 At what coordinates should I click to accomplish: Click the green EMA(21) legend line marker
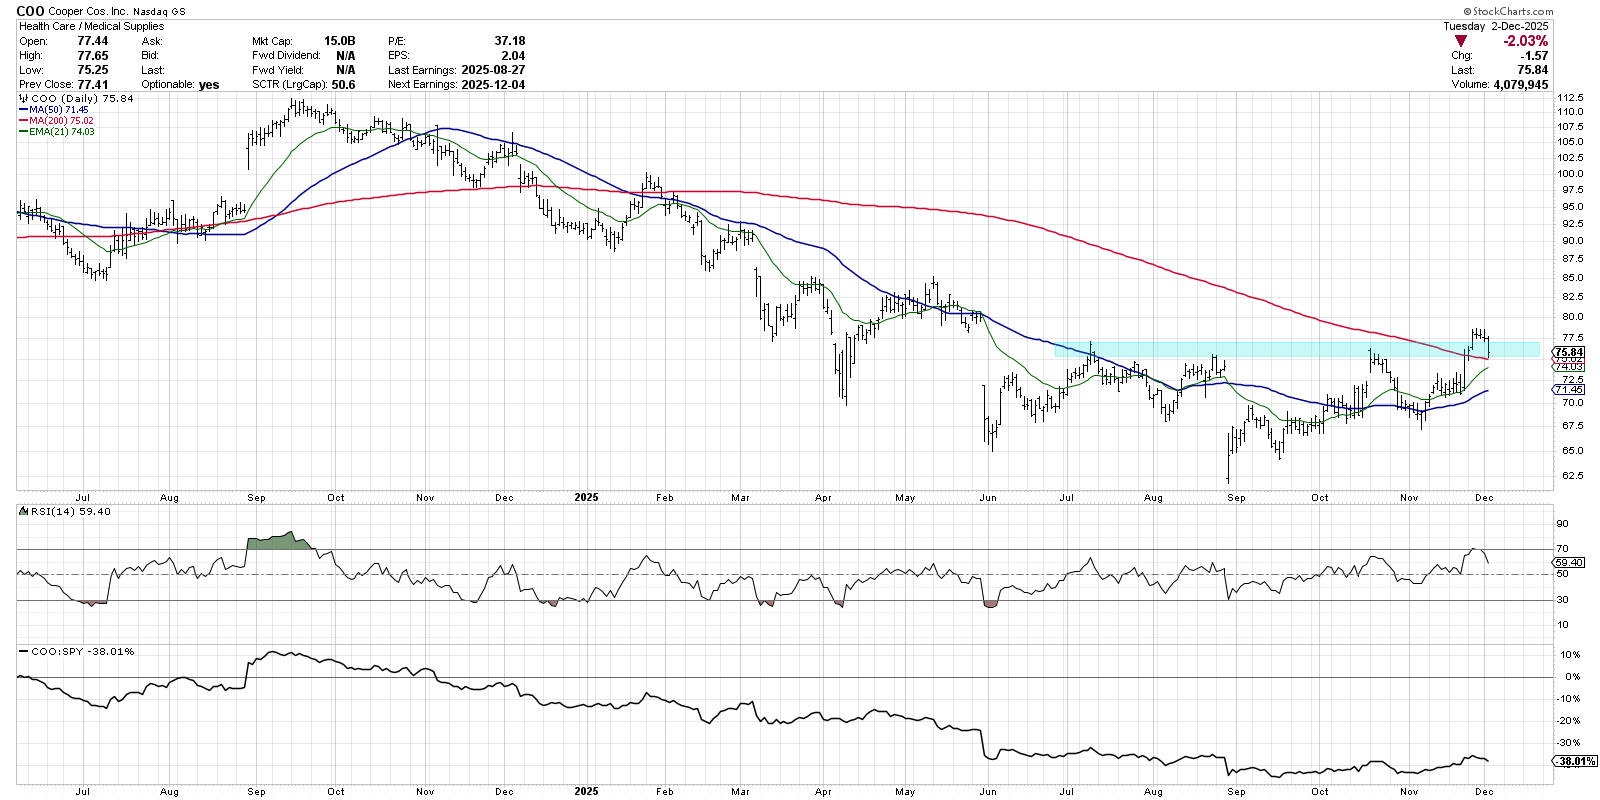click(x=23, y=132)
